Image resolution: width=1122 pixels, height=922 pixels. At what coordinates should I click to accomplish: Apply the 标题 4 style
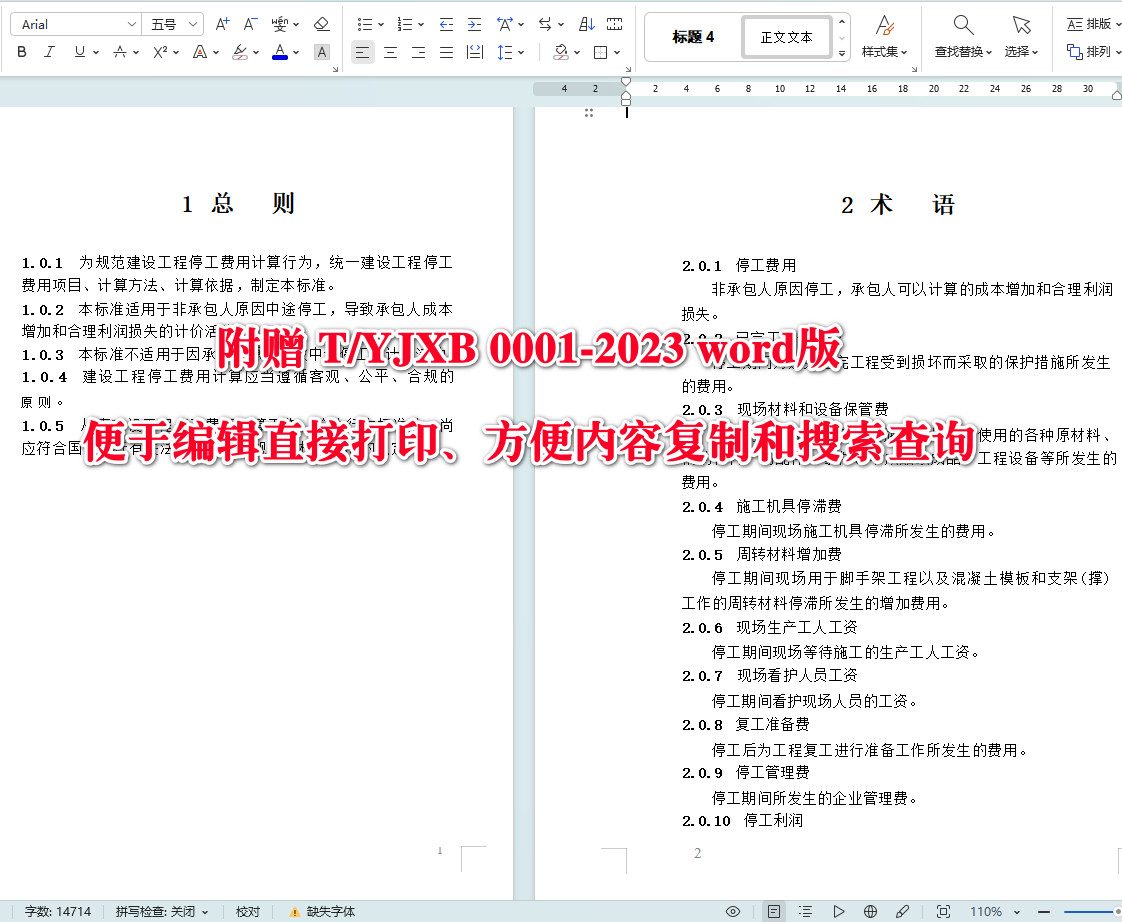click(693, 37)
